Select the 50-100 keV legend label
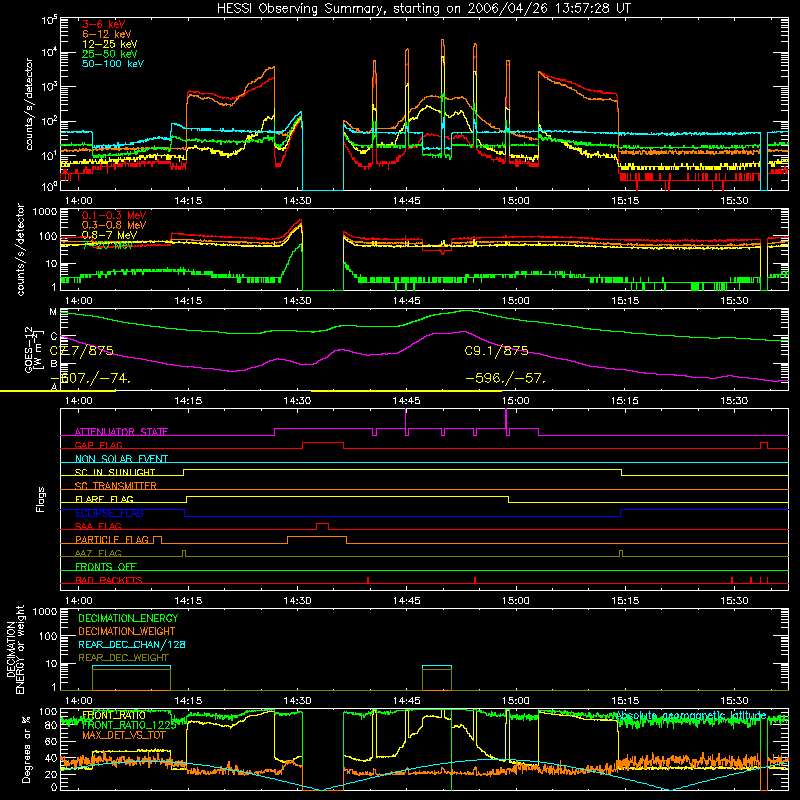Image resolution: width=800 pixels, height=800 pixels. [113, 64]
